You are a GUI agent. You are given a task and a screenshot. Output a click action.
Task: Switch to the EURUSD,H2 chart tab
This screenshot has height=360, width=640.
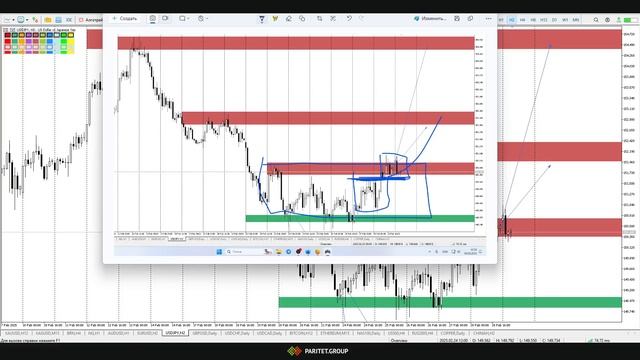(x=147, y=333)
